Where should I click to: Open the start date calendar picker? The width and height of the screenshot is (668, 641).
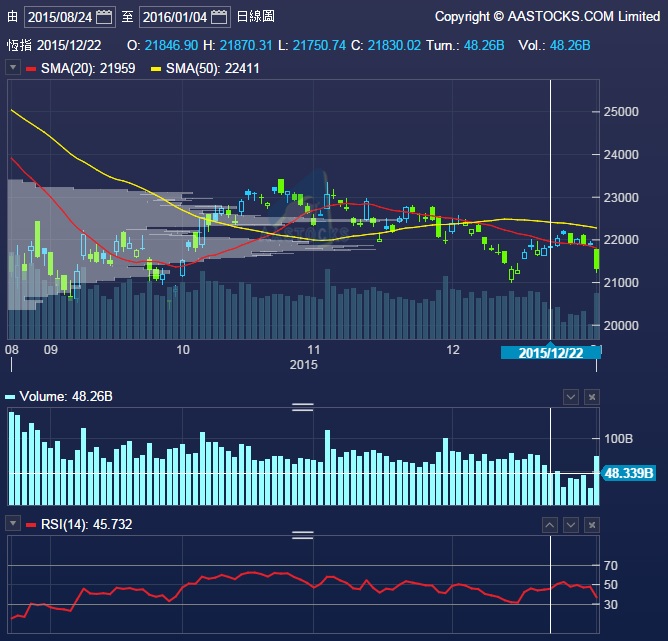point(105,17)
